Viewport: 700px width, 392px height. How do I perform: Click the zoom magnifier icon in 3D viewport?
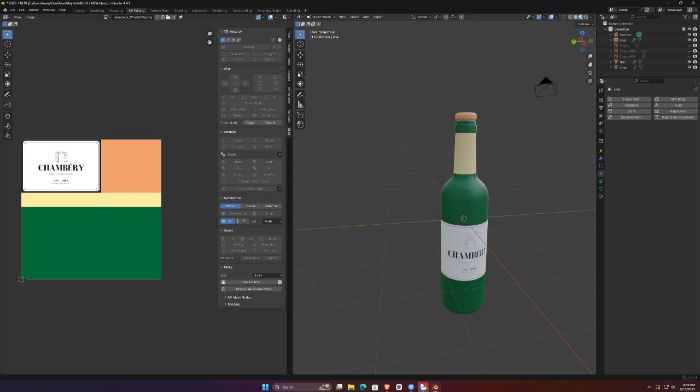click(x=590, y=57)
